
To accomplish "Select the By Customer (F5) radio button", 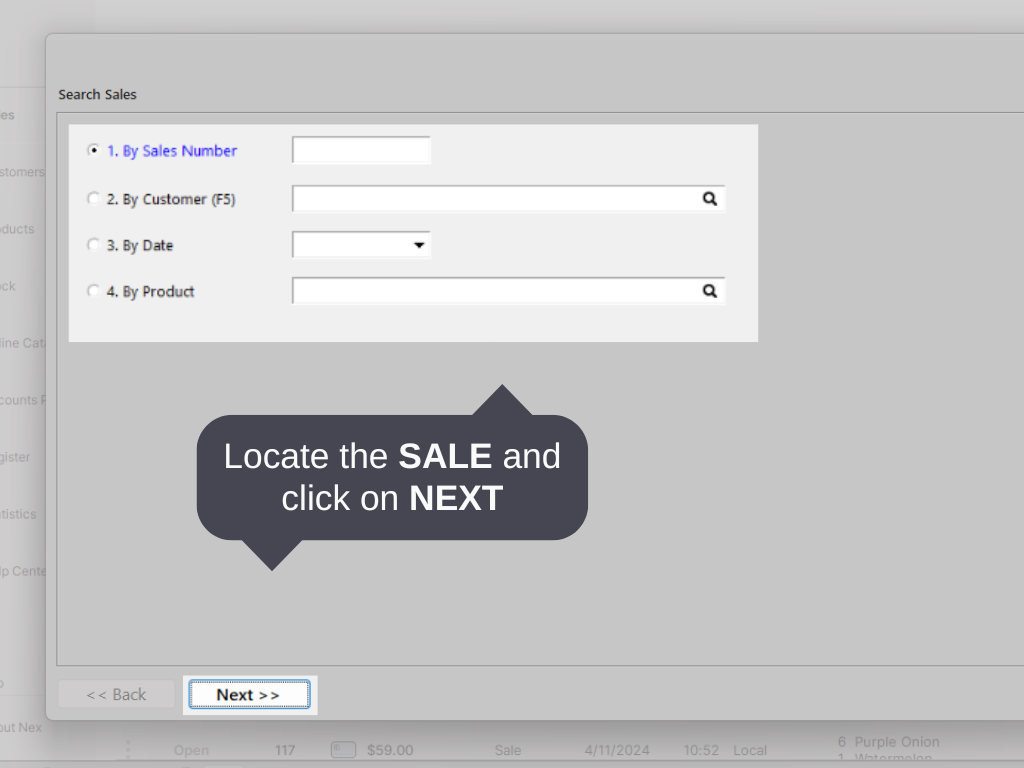I will 93,198.
